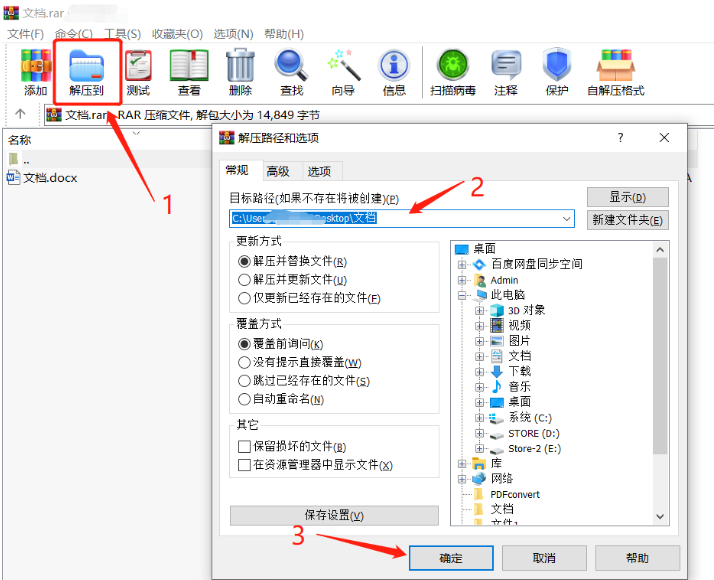
Task: Open the 收藏夹(O) menu
Action: (178, 34)
